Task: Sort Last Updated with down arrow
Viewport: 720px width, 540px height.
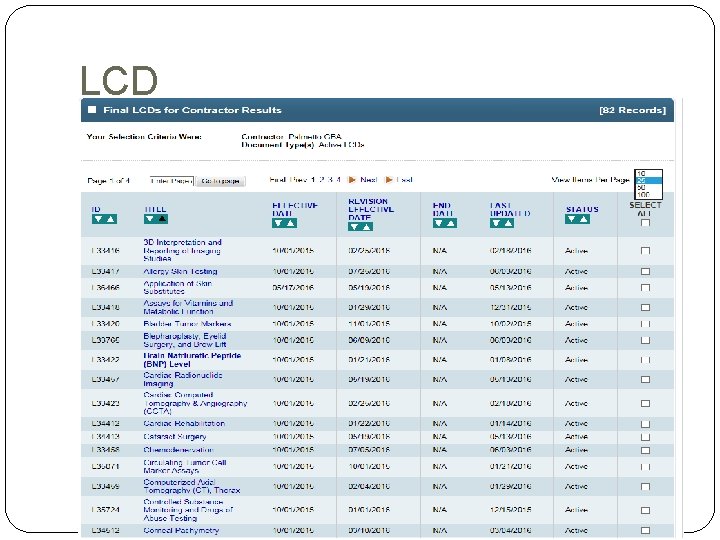Action: click(496, 223)
